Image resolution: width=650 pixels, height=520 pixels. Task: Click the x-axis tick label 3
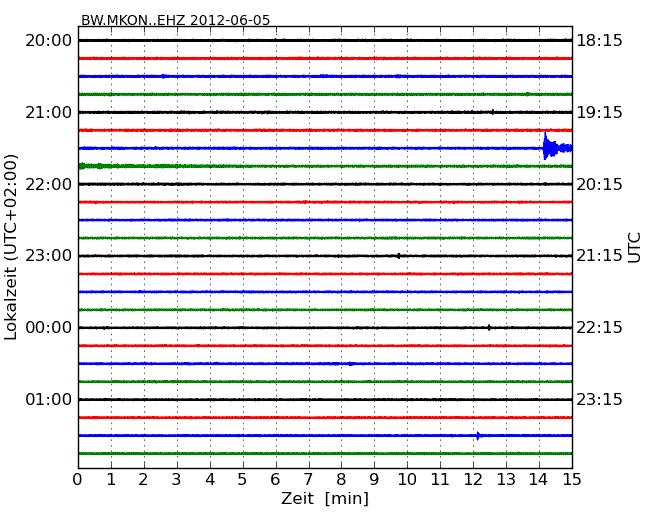(177, 479)
